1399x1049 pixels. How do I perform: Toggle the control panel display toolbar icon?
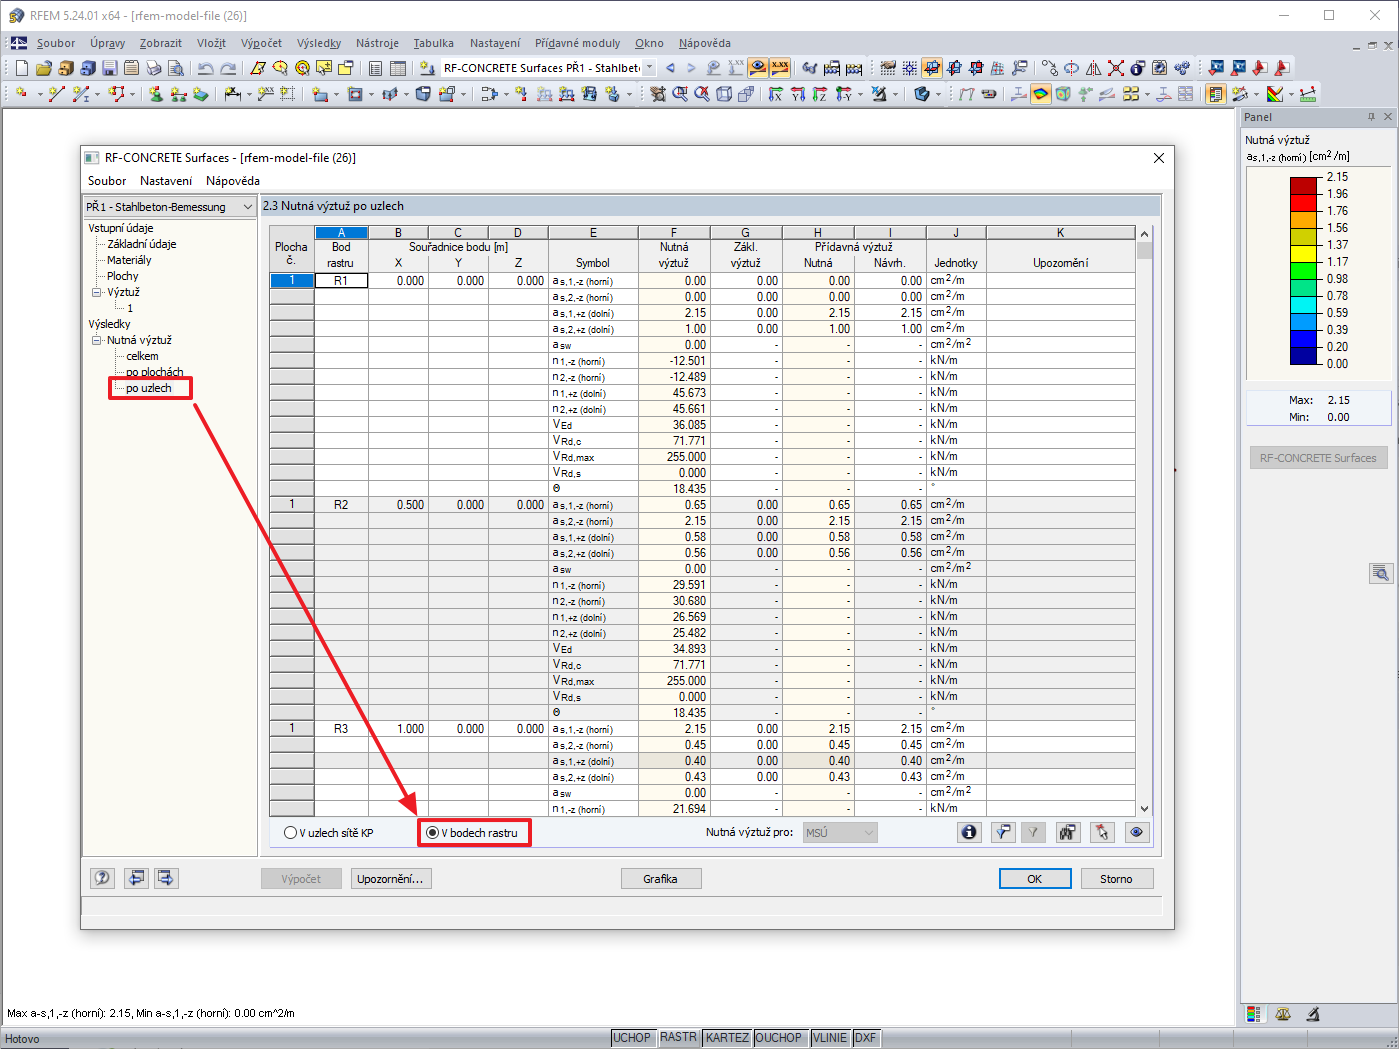pos(1216,94)
